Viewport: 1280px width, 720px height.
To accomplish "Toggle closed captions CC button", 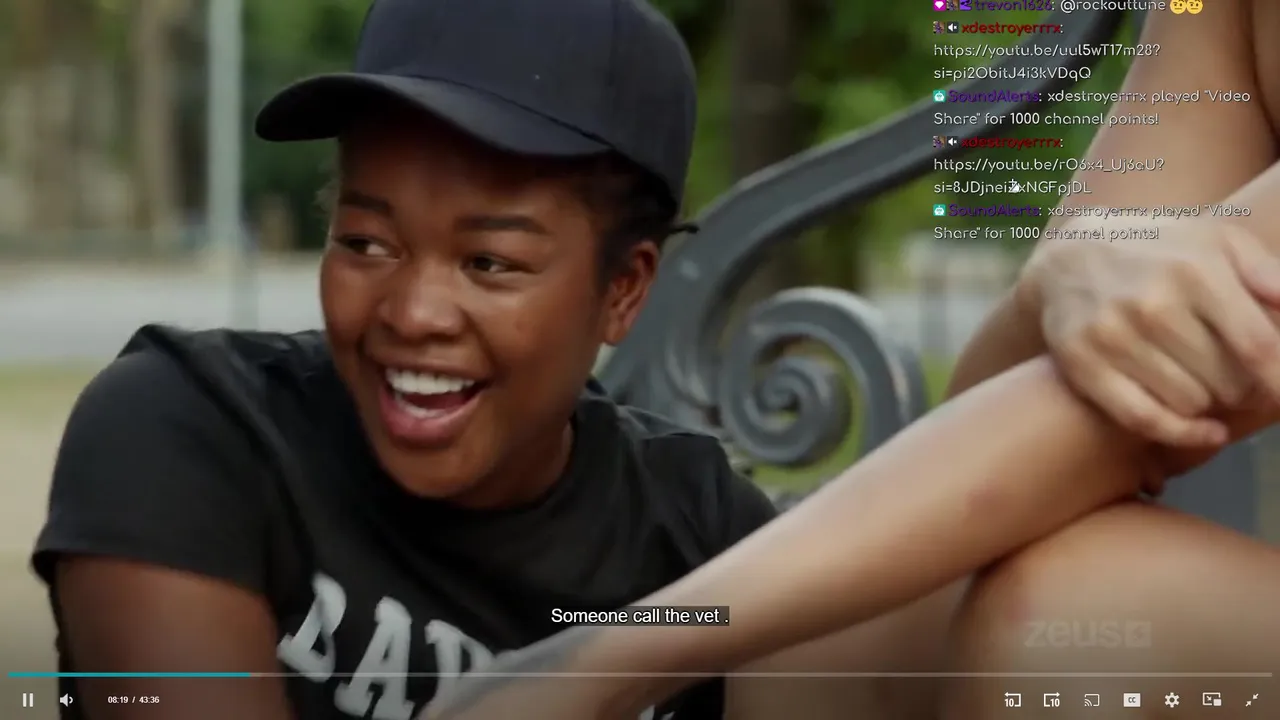I will pyautogui.click(x=1132, y=700).
